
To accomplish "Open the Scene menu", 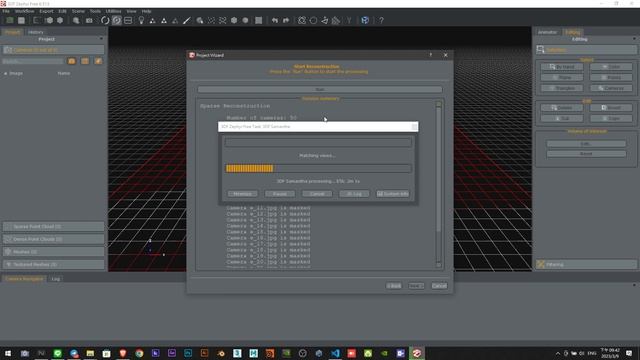I will (x=78, y=11).
